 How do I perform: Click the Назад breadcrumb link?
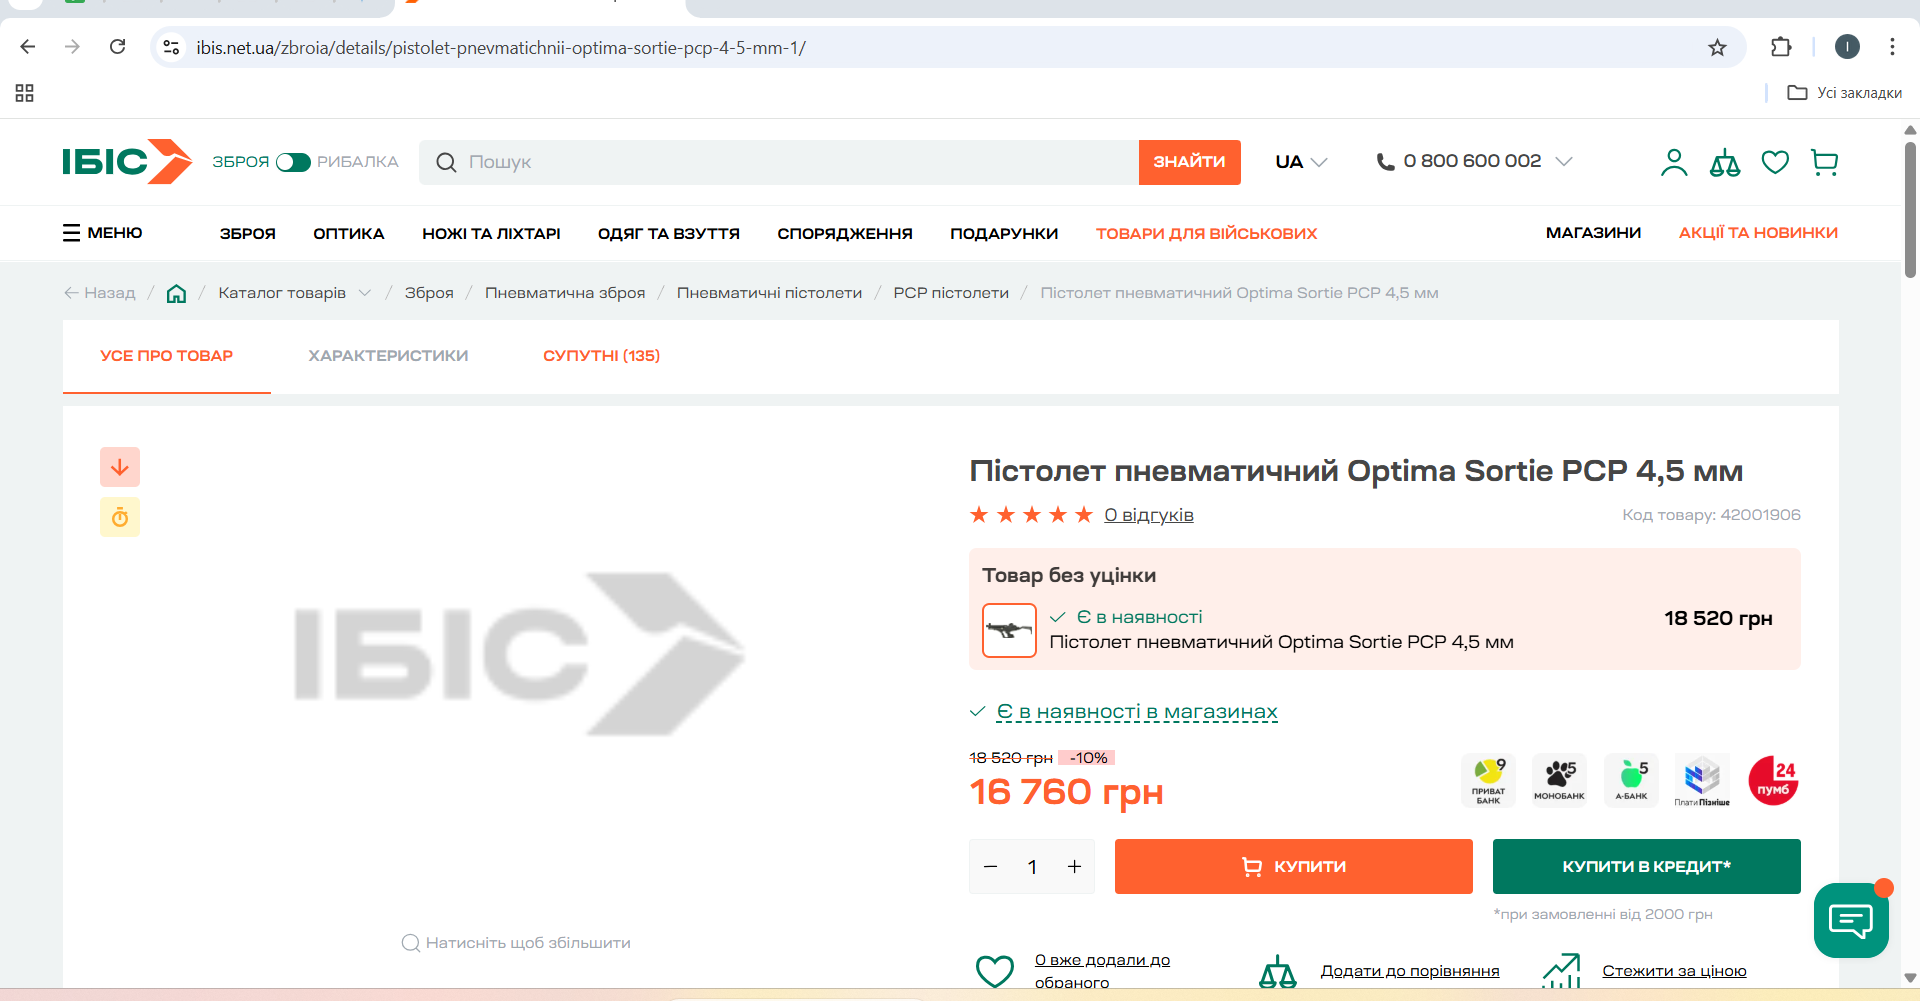point(100,293)
